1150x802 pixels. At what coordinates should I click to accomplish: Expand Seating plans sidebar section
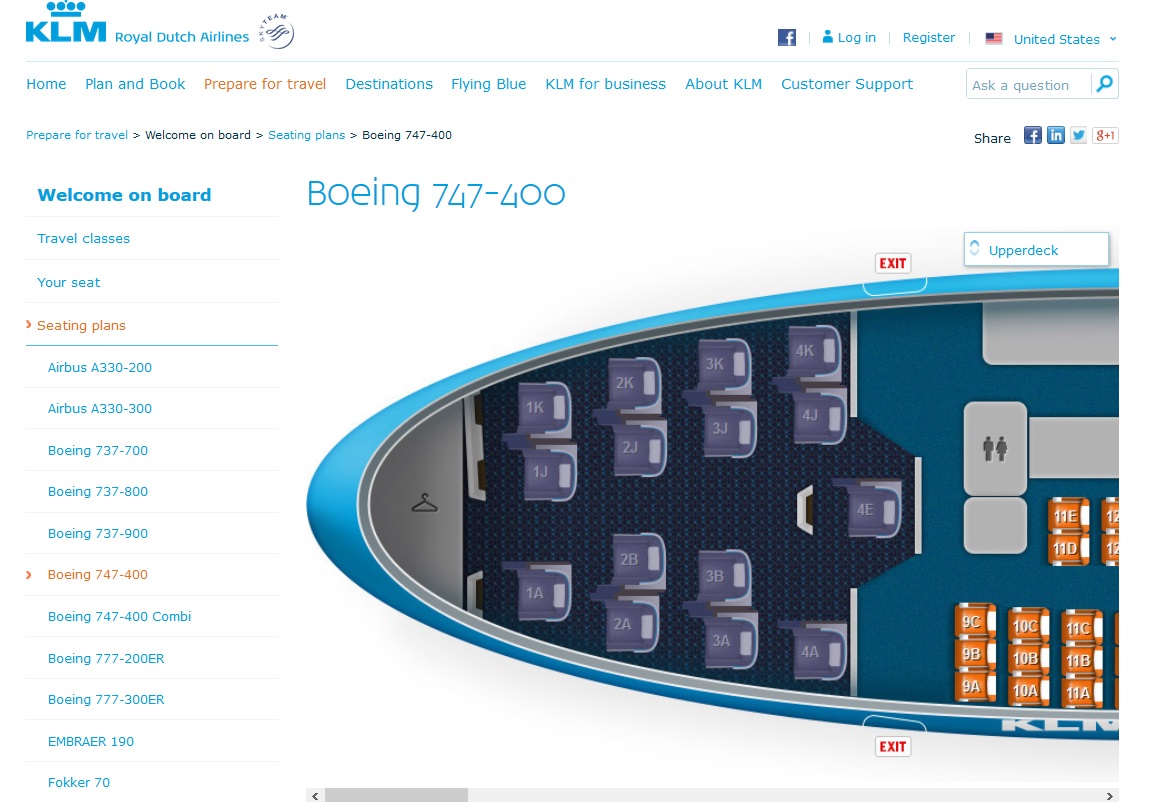pos(81,325)
